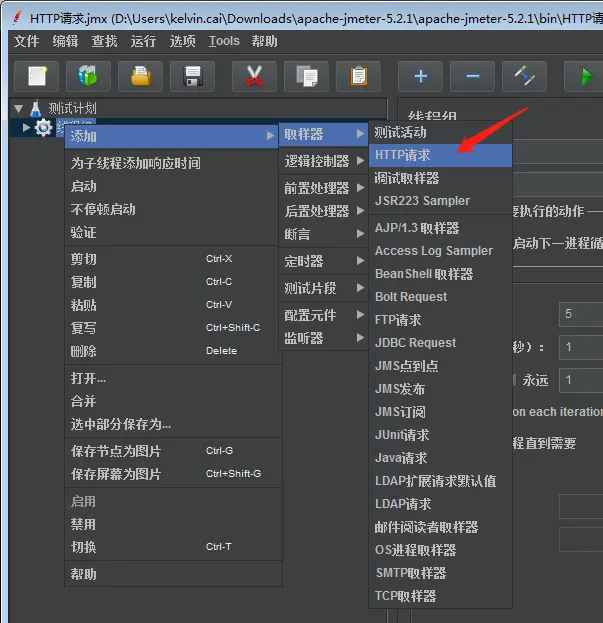Screen dimensions: 603x623
Task: Click the Expand all plus icon
Action: click(421, 76)
